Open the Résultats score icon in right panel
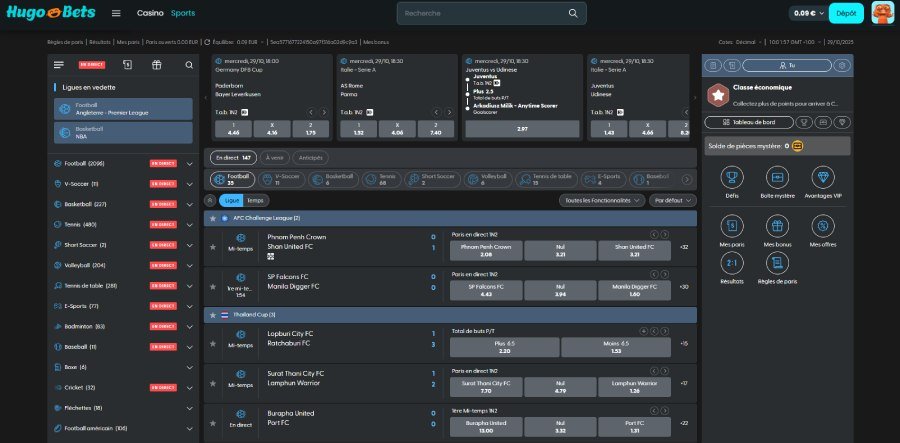Screen dimensions: 900x443 click(732, 263)
